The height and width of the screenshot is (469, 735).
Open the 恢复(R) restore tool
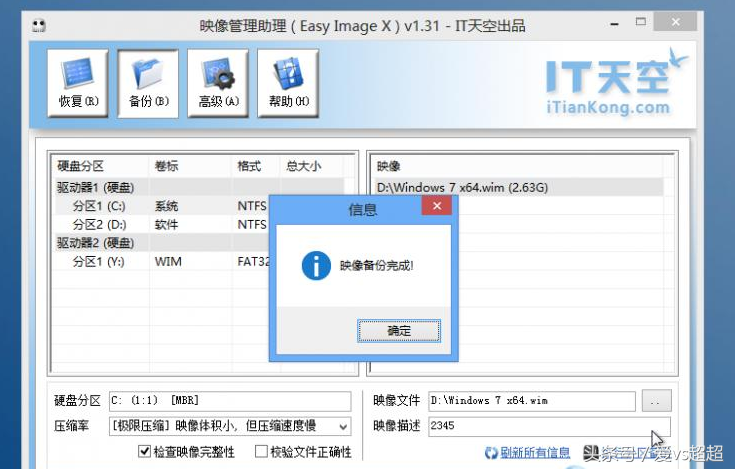[x=78, y=83]
